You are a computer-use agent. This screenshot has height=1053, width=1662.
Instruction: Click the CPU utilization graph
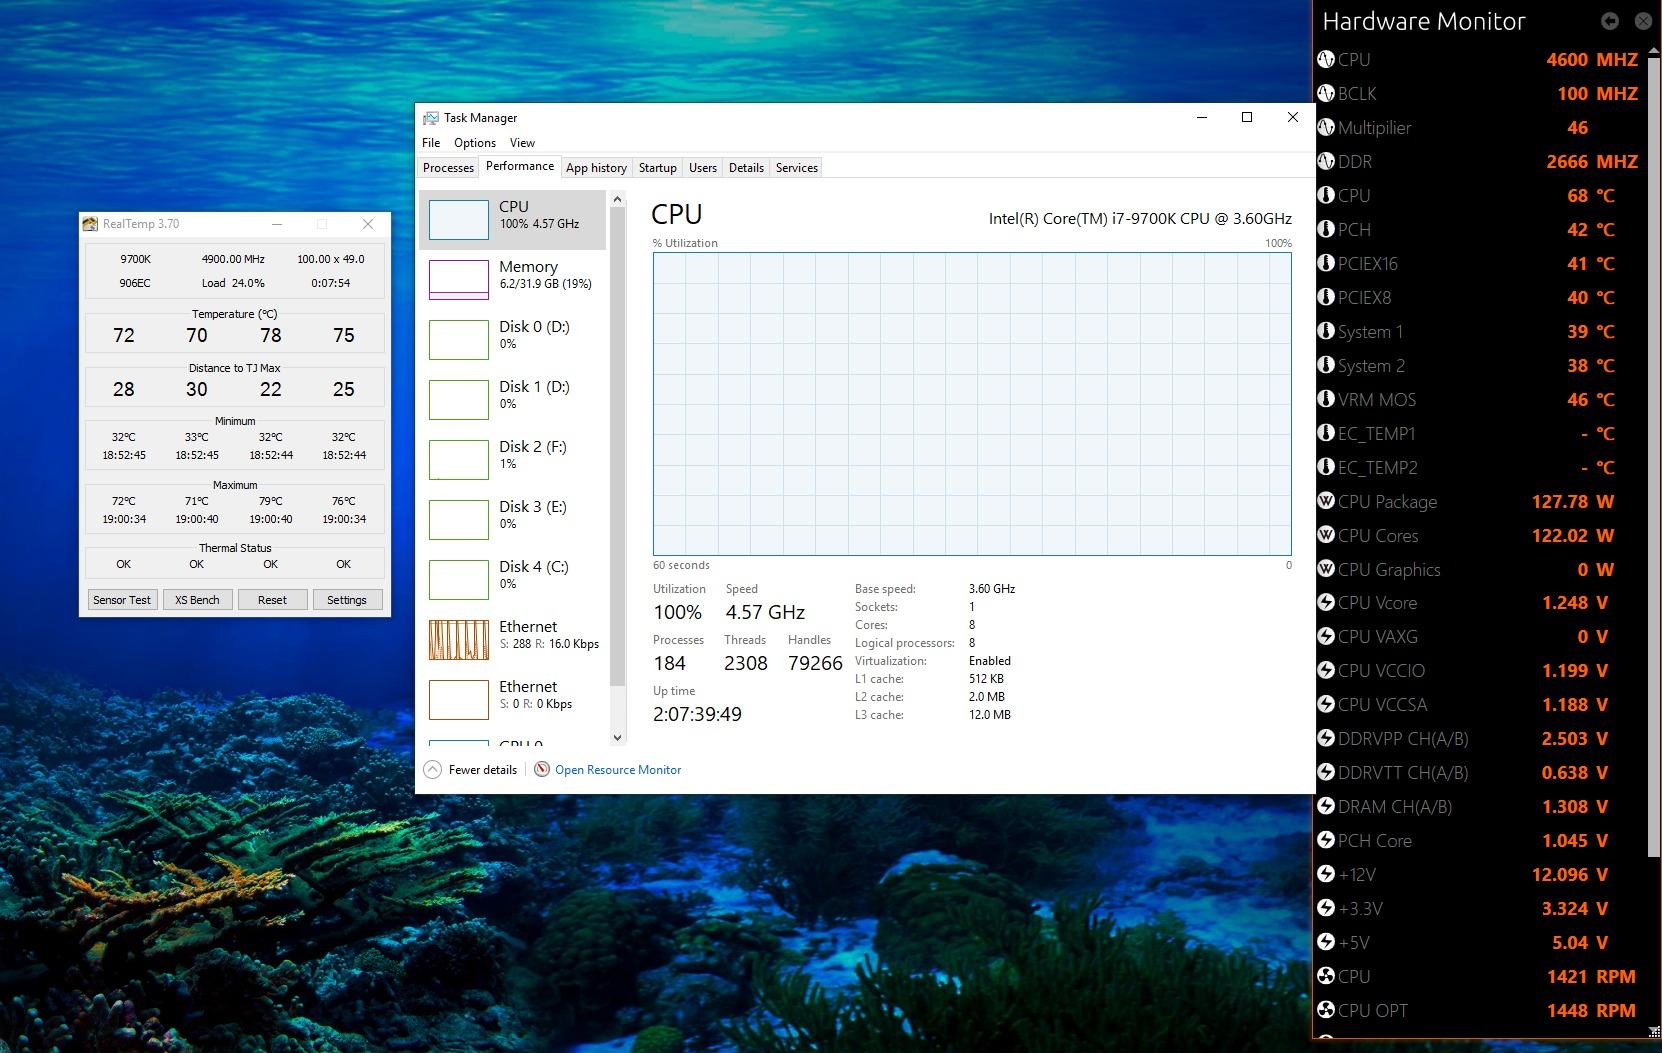tap(972, 404)
